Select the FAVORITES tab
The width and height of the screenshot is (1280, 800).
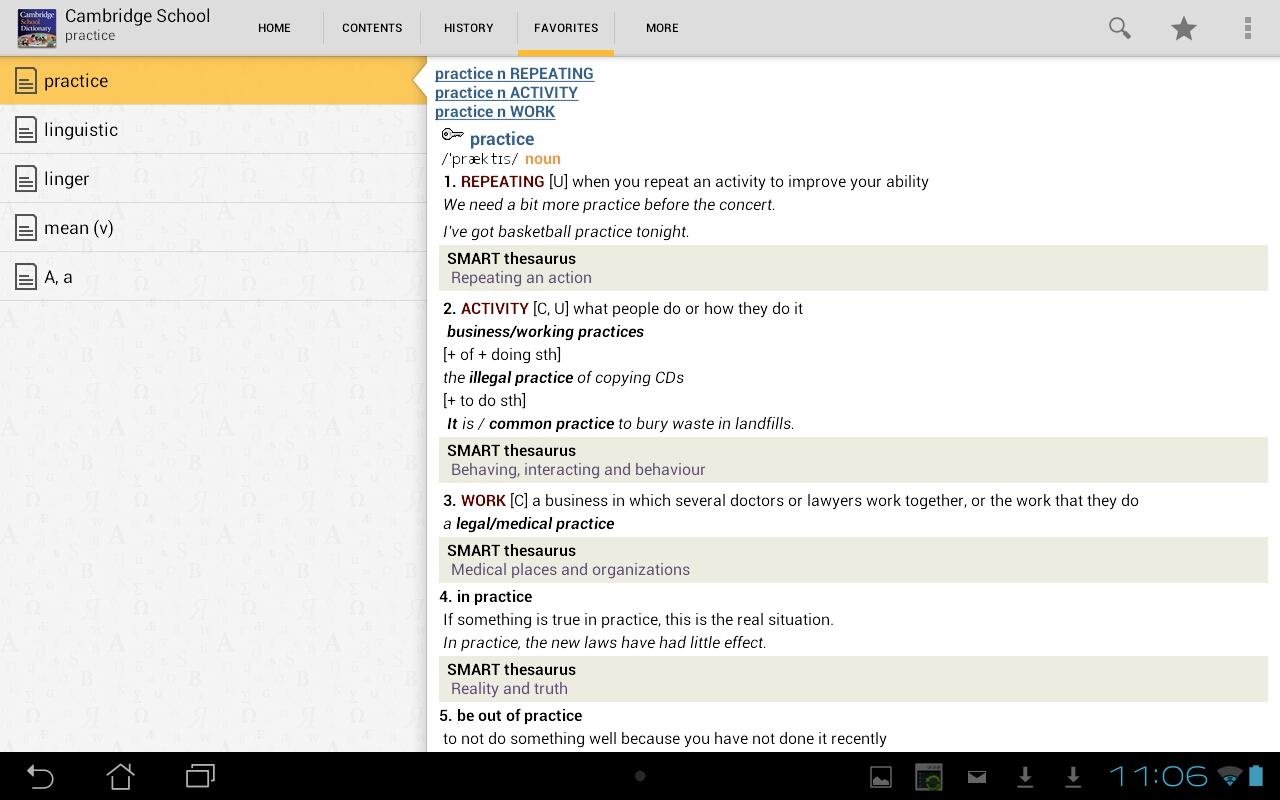coord(566,28)
